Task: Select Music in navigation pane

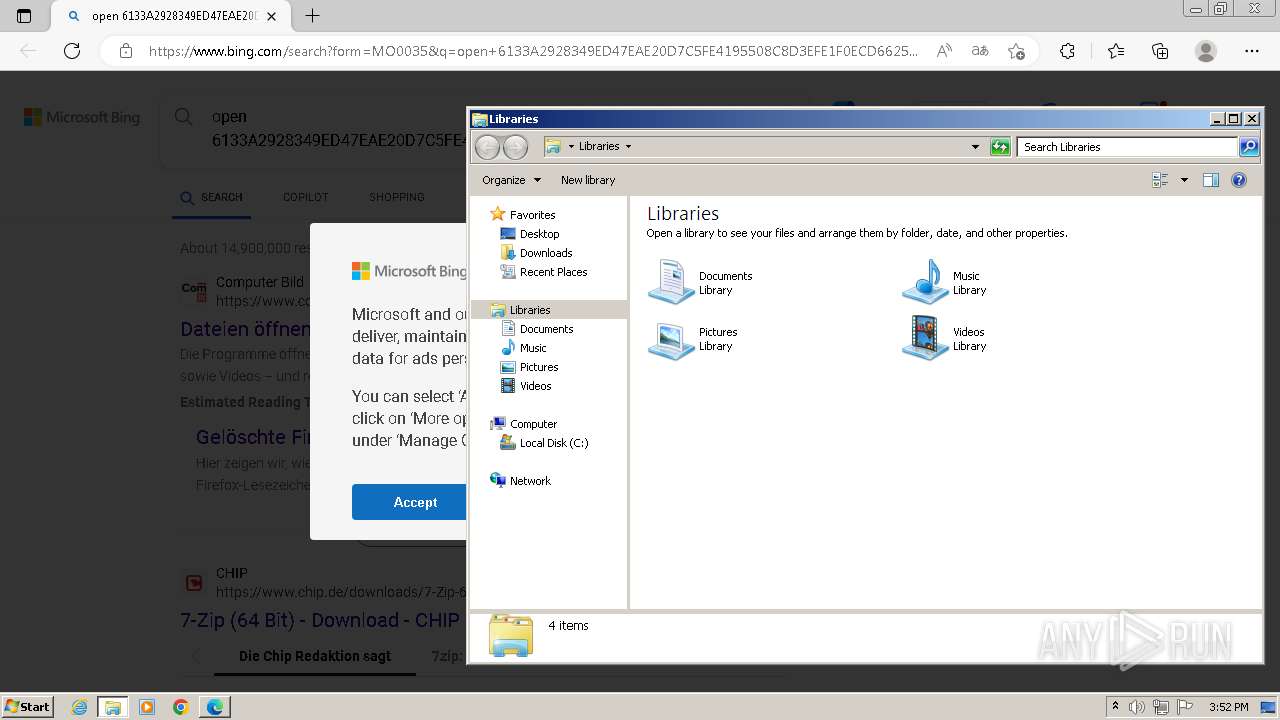Action: point(533,348)
